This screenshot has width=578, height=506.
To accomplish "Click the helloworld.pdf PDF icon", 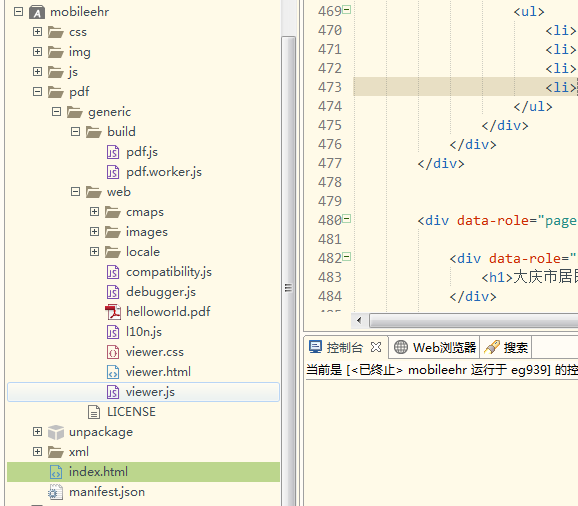I will (113, 312).
